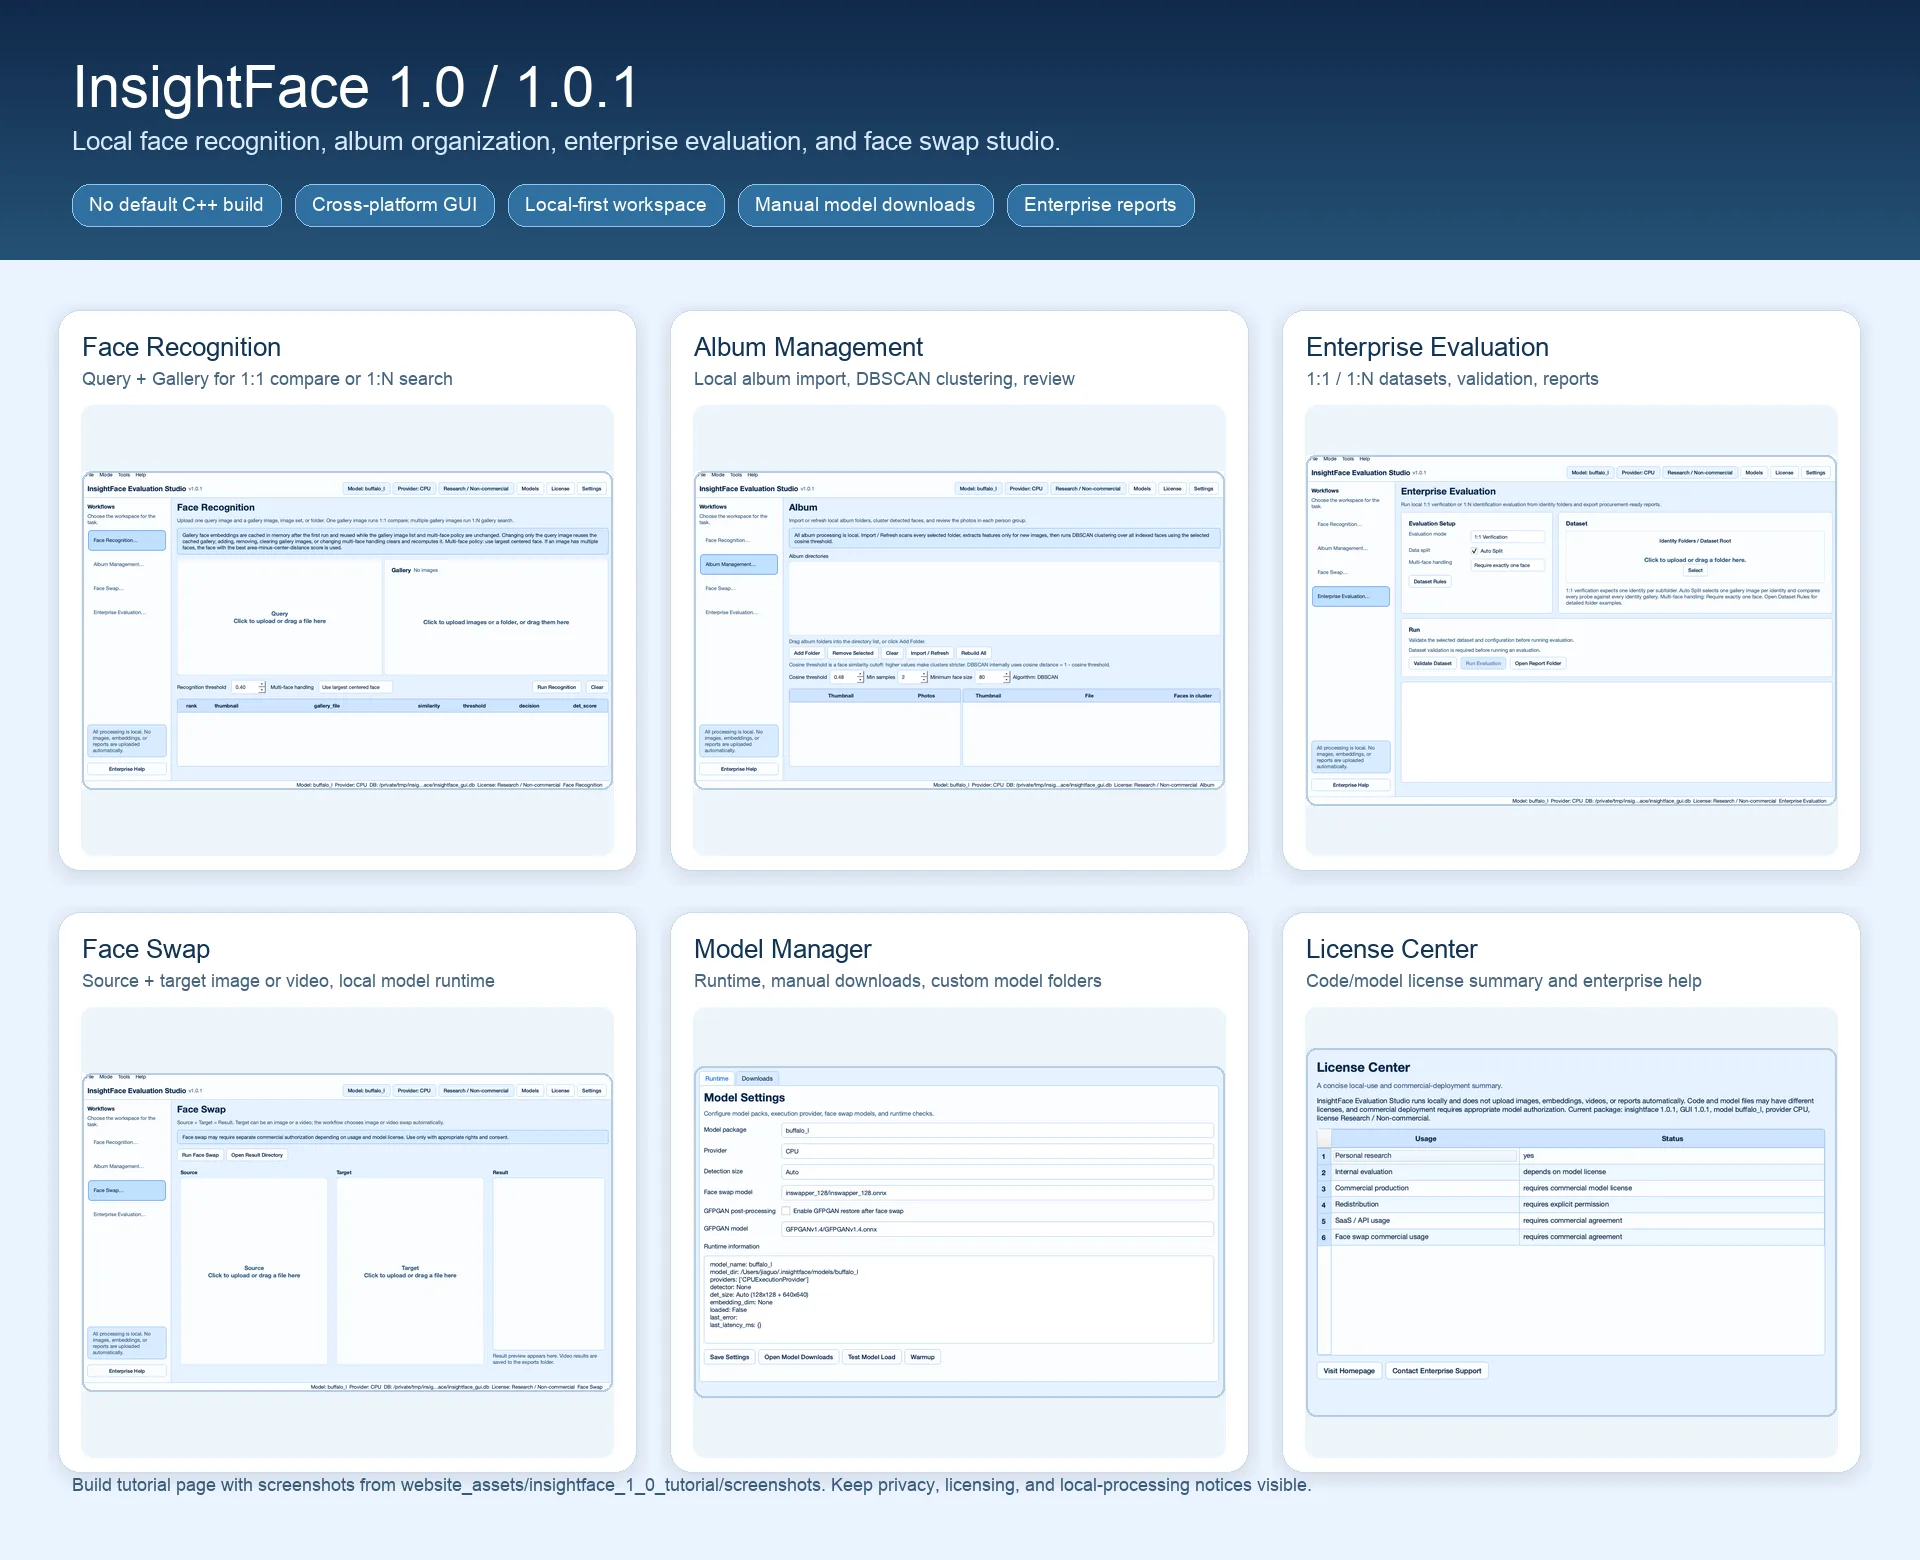Click Run Face Swap button

(200, 1155)
